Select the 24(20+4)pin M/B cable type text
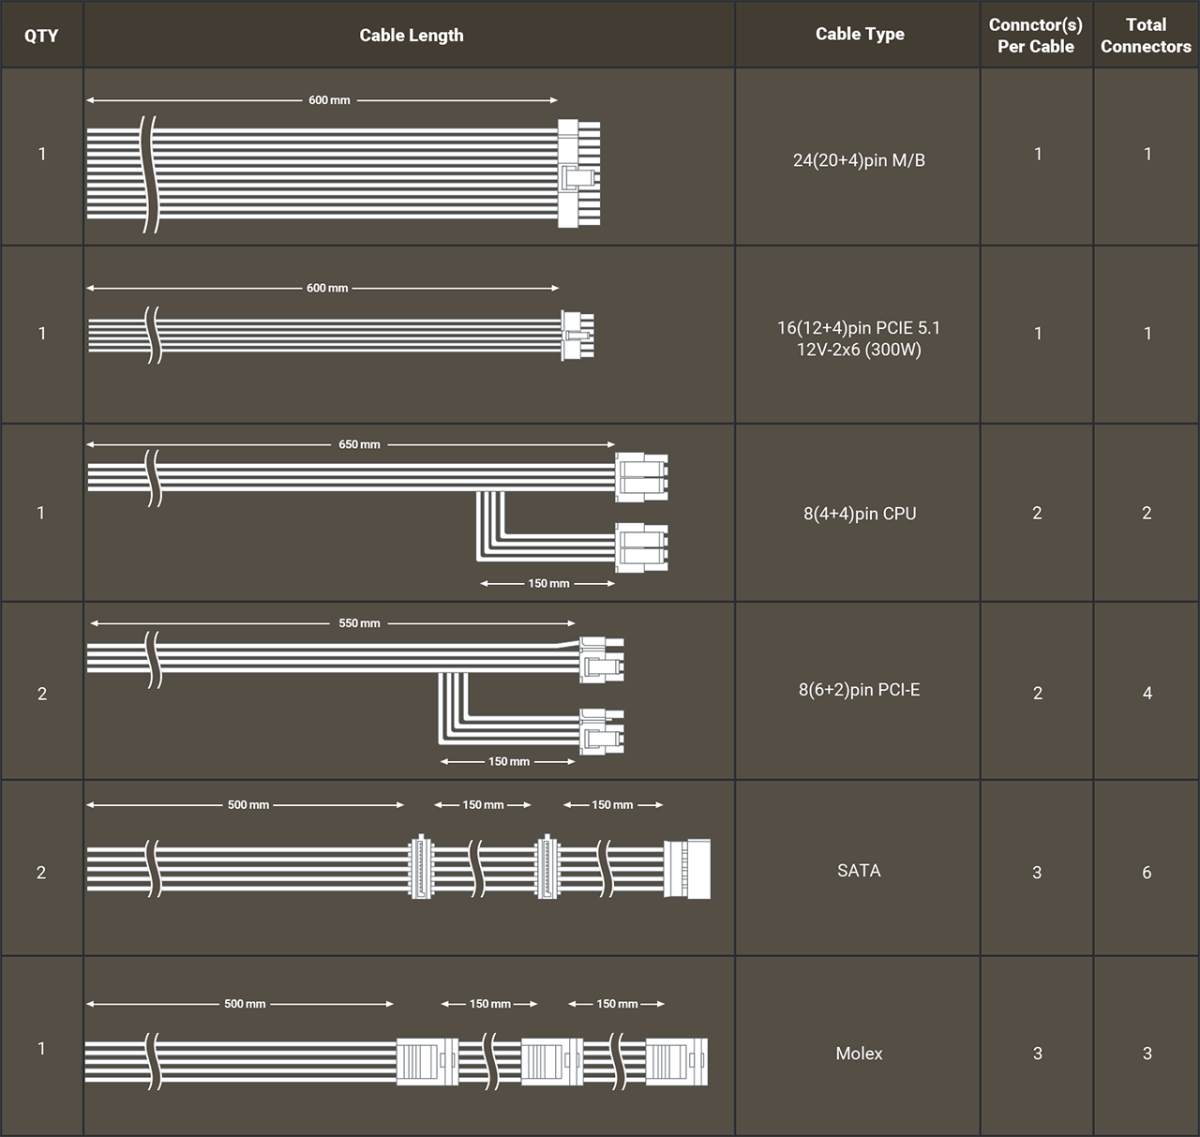 point(859,160)
